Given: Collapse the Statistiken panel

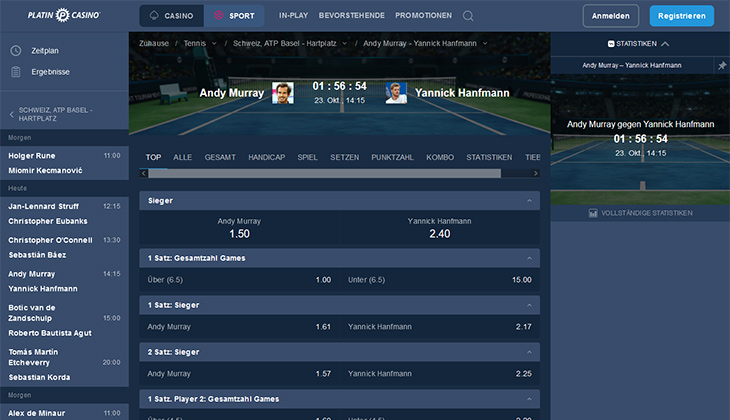Looking at the screenshot, I should 665,44.
